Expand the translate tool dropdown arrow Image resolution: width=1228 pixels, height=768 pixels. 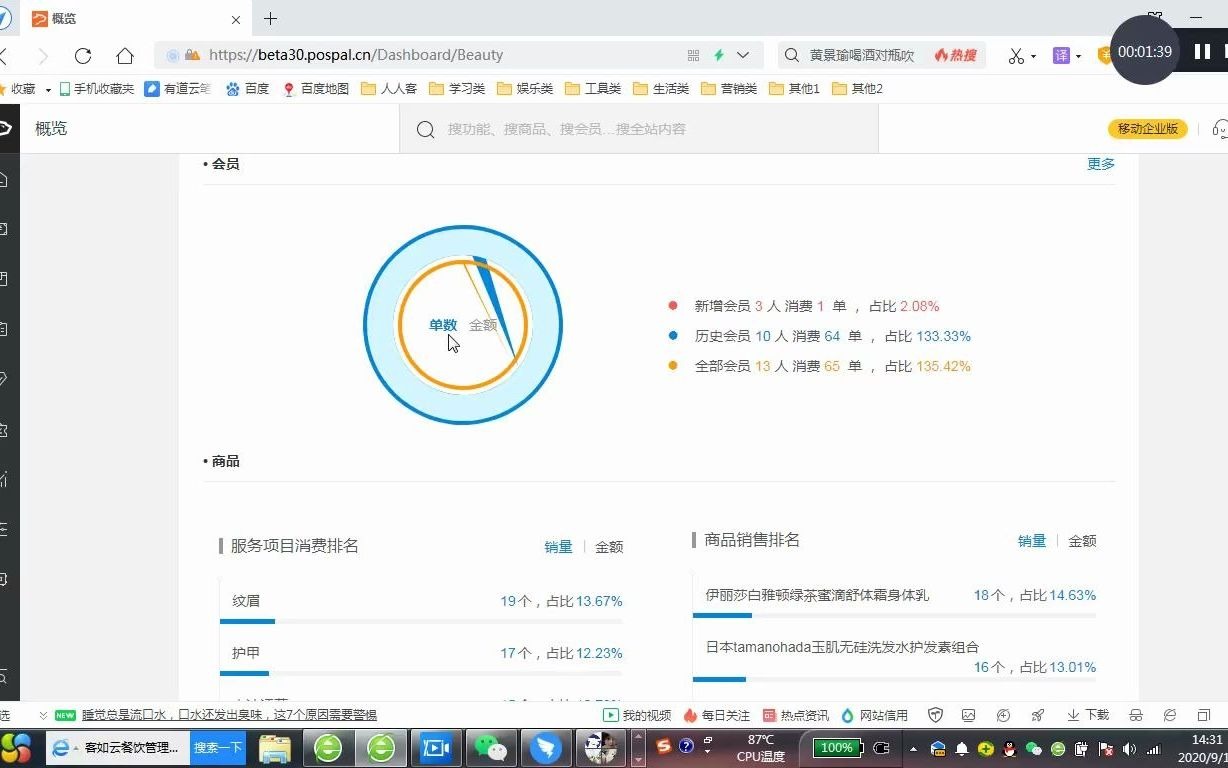pos(1078,56)
